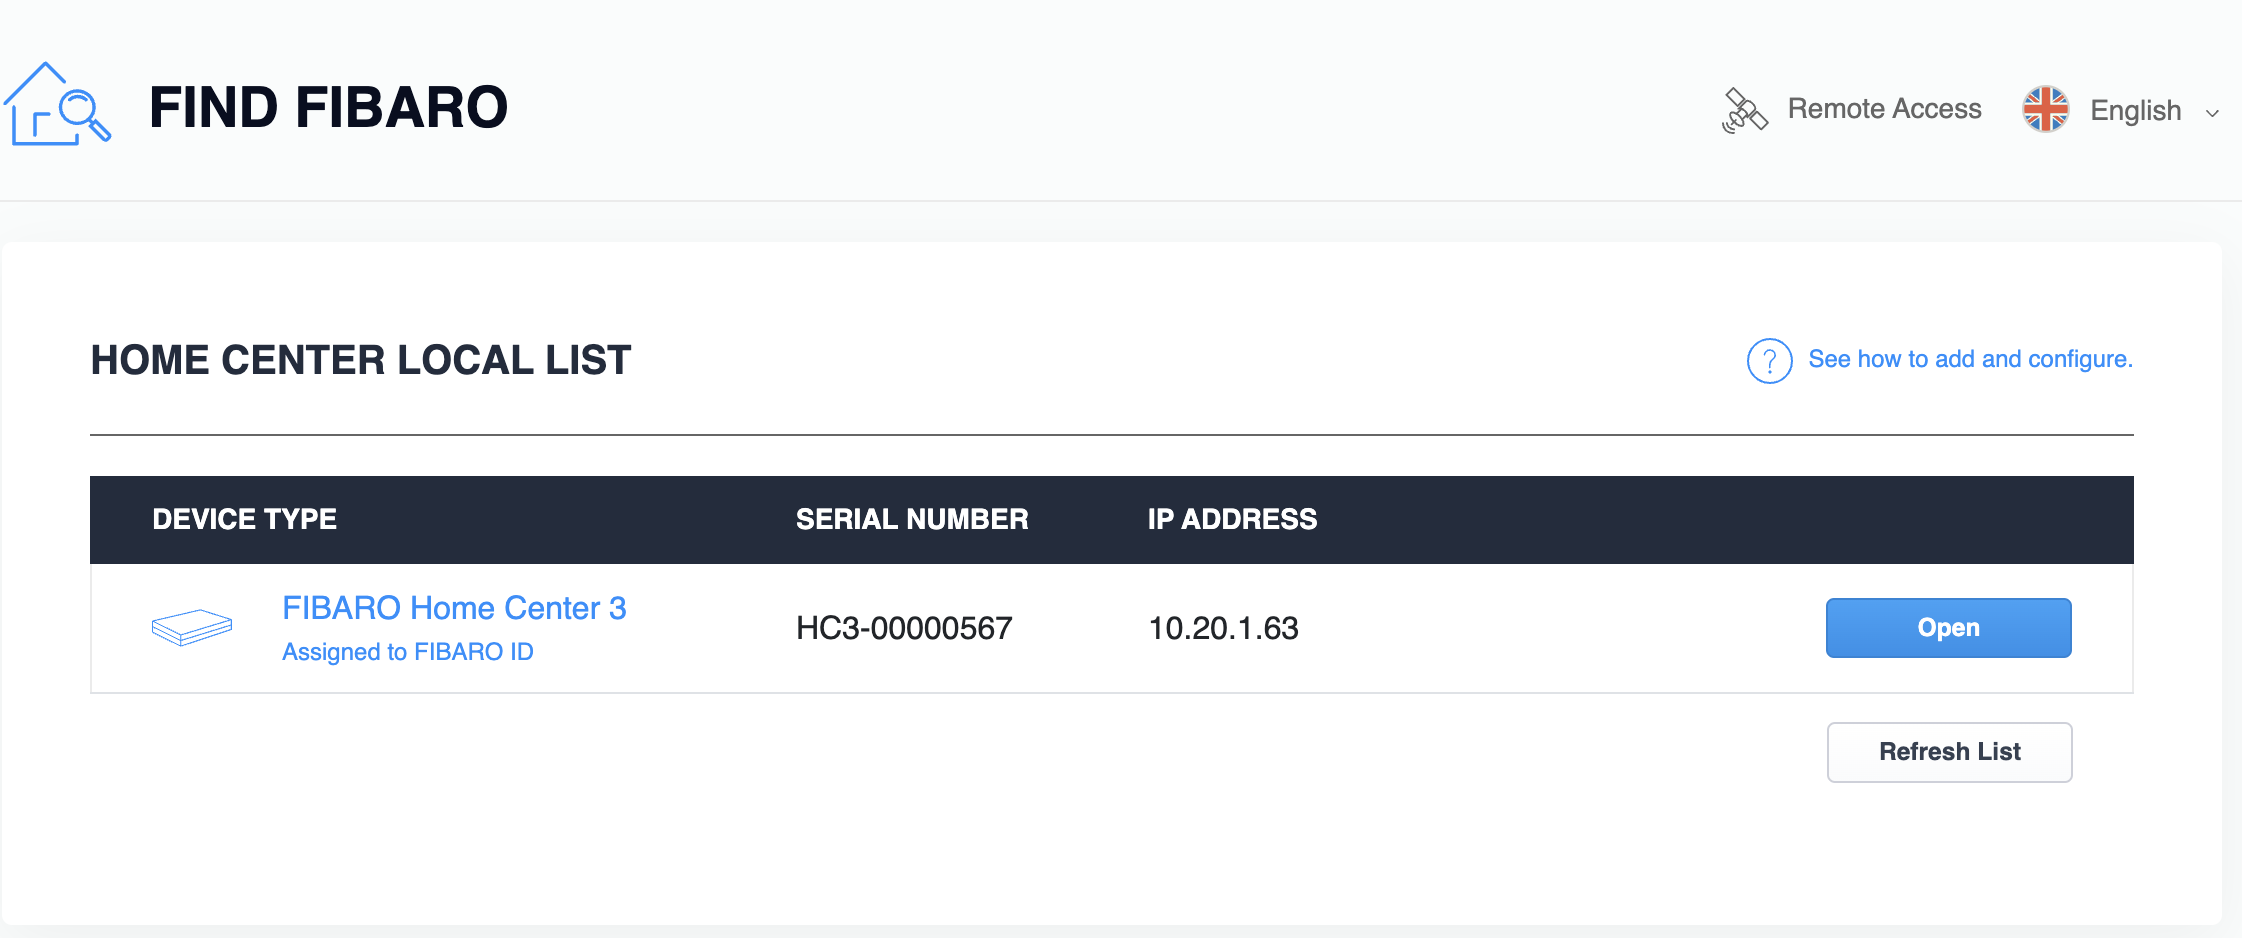Expand the language dropdown chevron

(x=2212, y=113)
